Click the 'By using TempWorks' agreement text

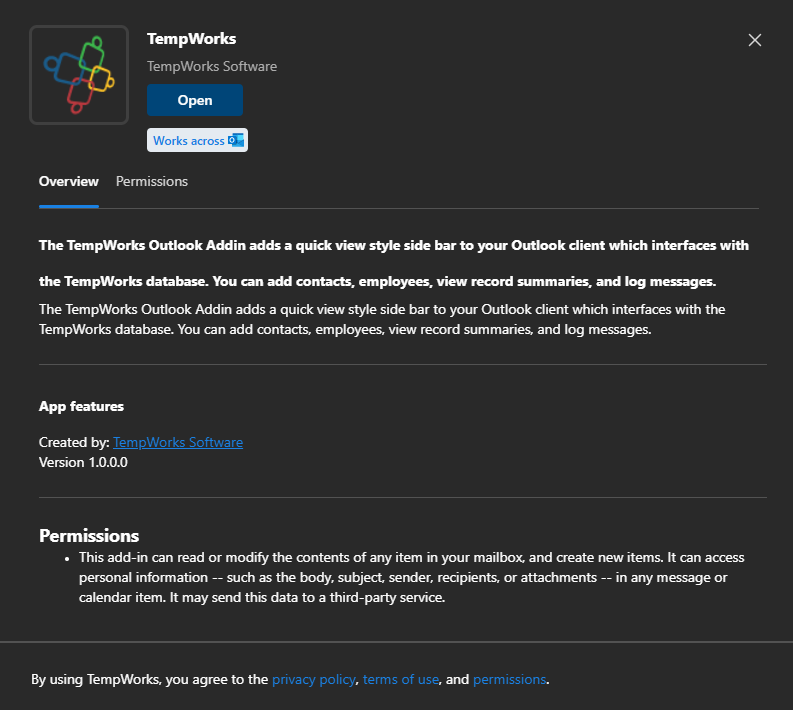(x=150, y=679)
